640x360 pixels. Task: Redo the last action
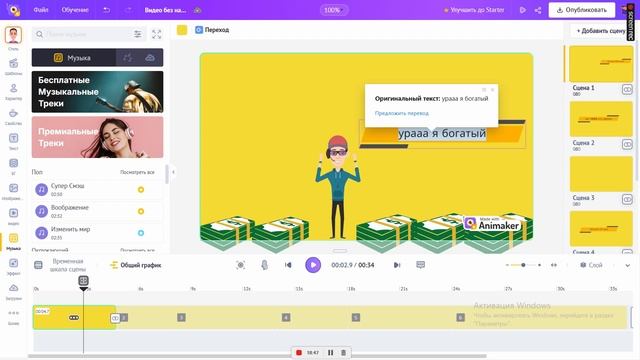pyautogui.click(x=128, y=10)
